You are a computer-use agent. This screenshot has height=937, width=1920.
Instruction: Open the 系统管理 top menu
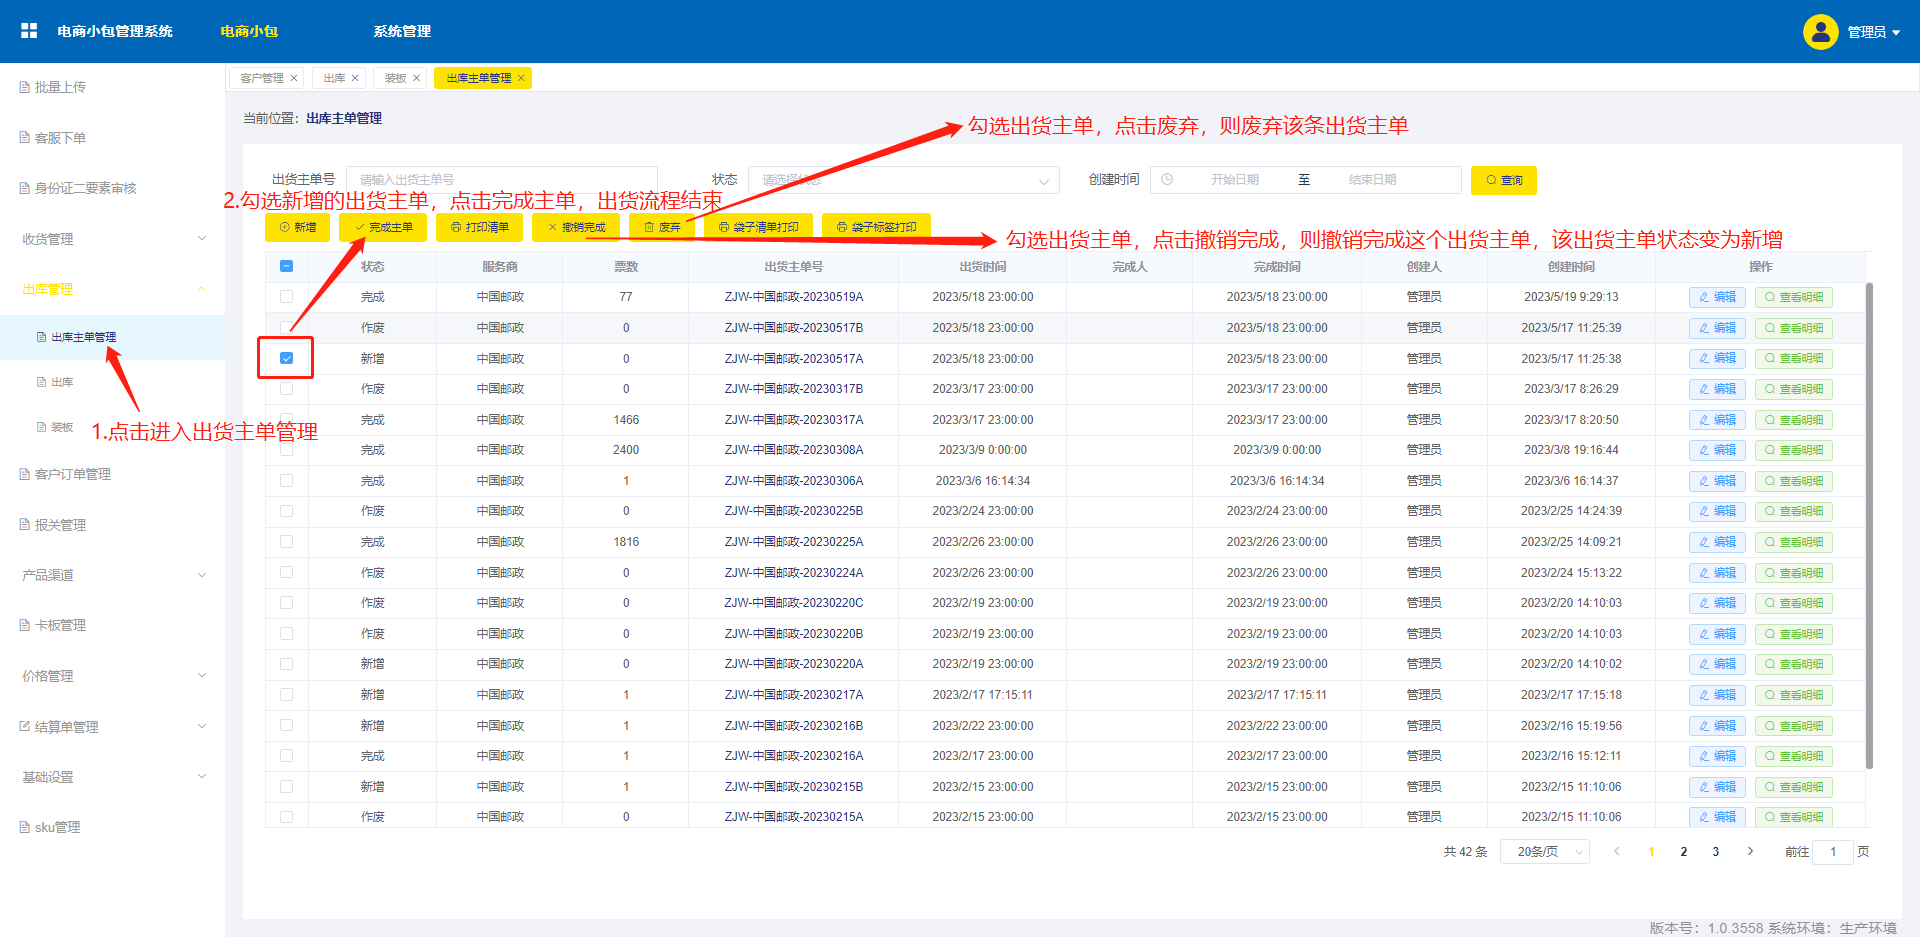402,31
